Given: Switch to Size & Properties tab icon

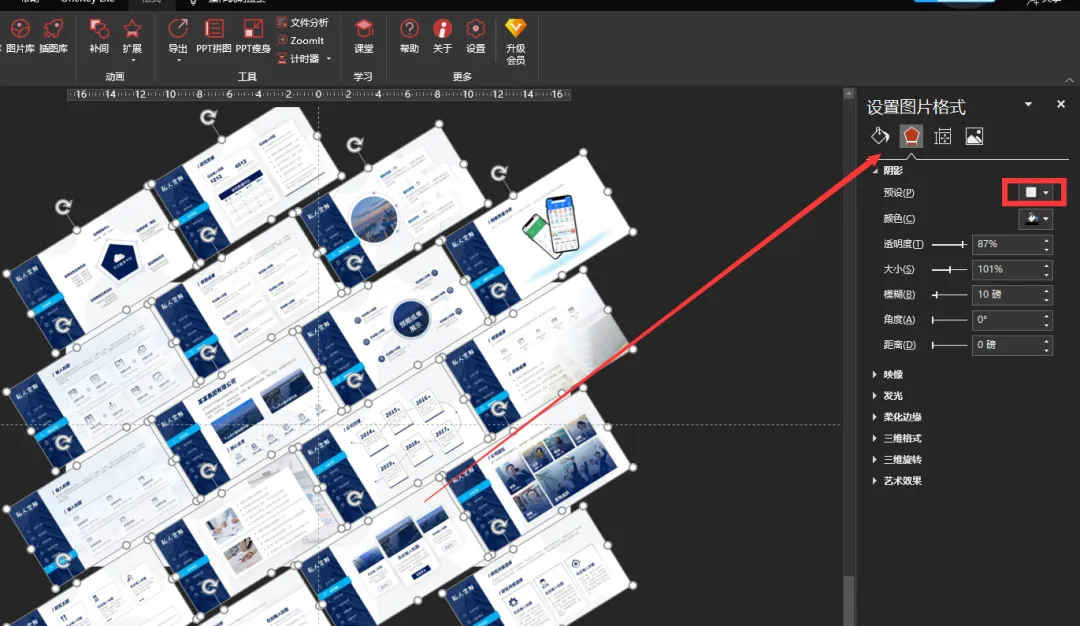Looking at the screenshot, I should pos(942,136).
